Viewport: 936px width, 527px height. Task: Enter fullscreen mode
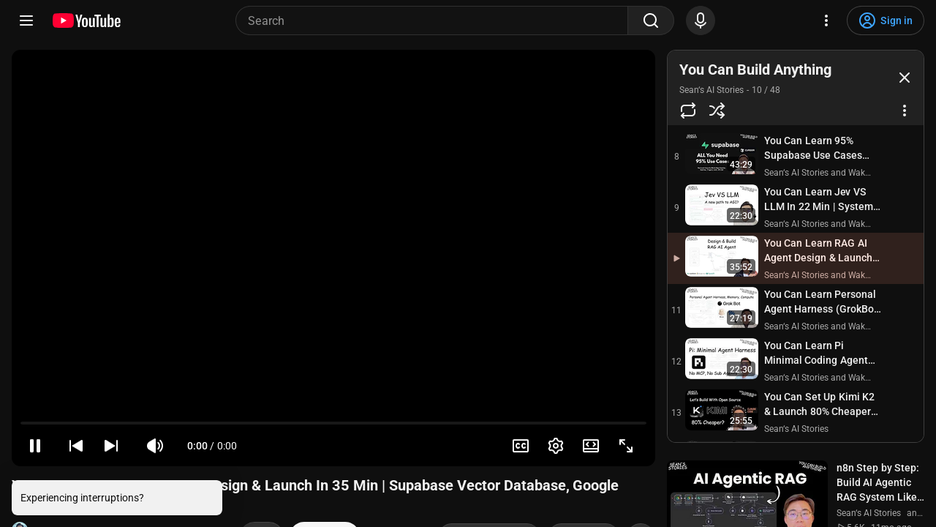pos(626,446)
